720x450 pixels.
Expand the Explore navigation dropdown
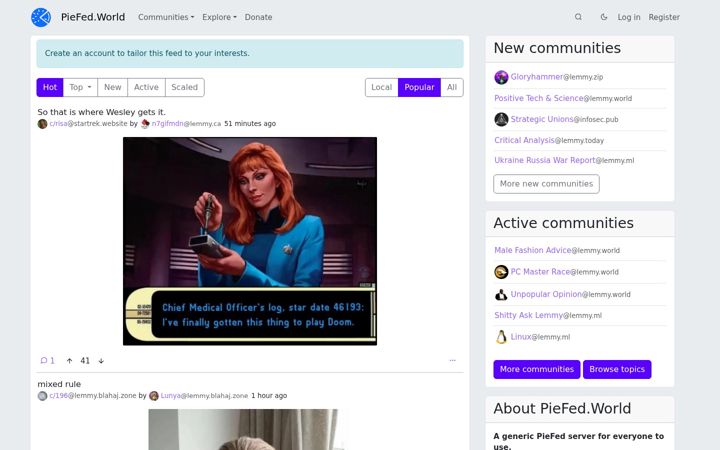pyautogui.click(x=219, y=17)
